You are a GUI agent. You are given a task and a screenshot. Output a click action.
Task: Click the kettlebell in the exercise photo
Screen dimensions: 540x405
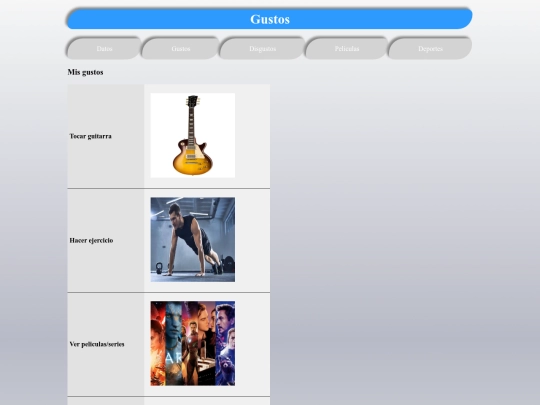click(159, 268)
